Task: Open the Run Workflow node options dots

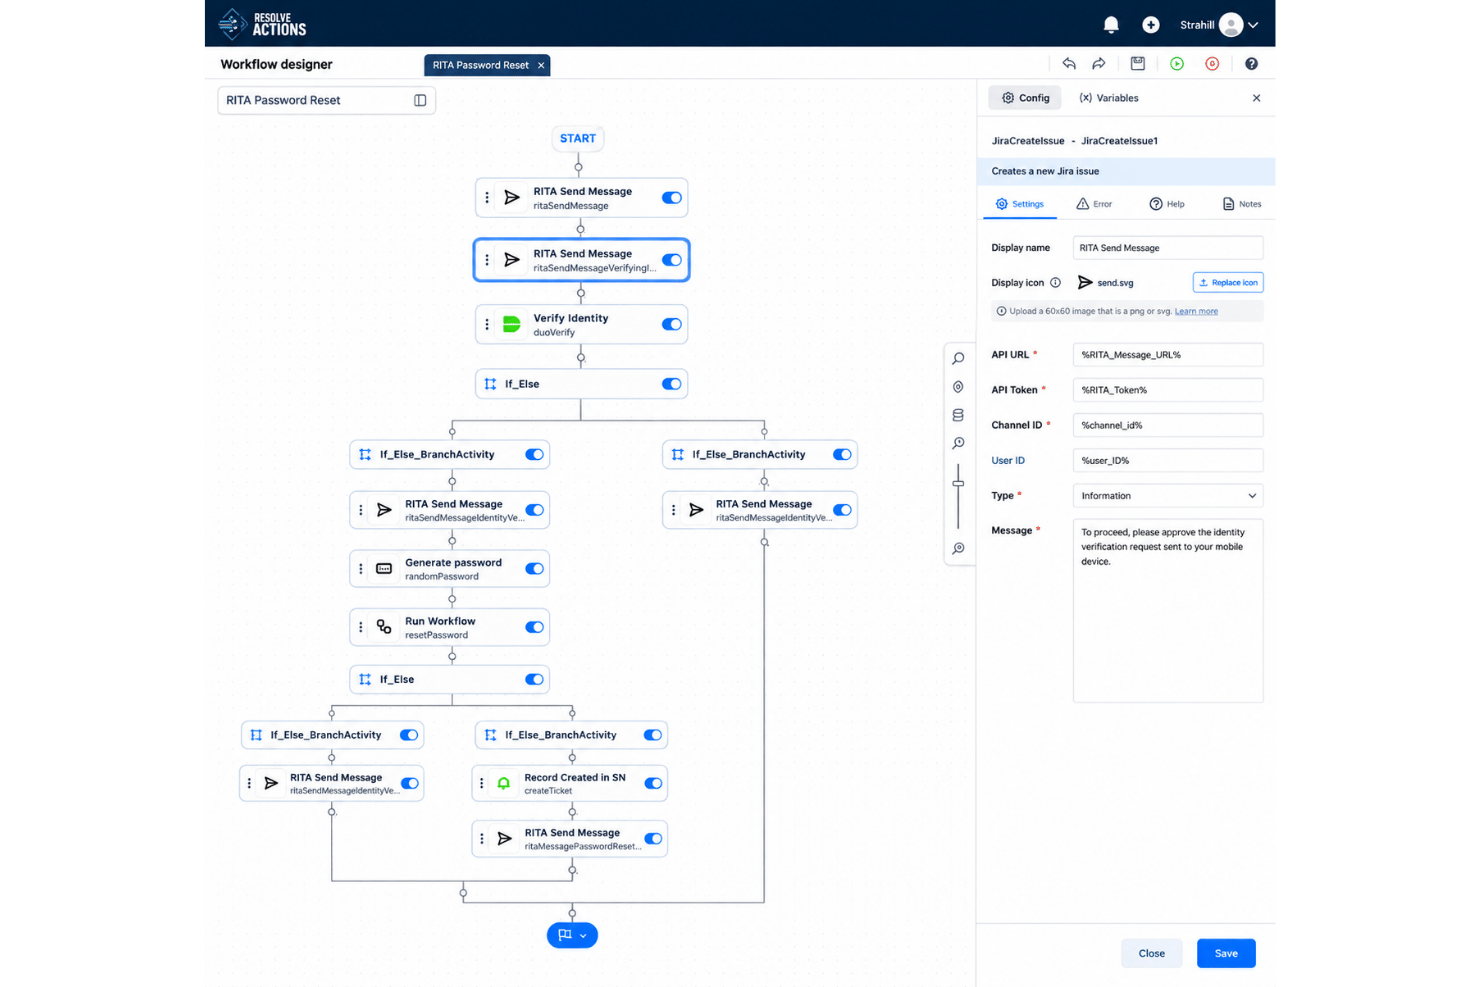Action: tap(361, 627)
